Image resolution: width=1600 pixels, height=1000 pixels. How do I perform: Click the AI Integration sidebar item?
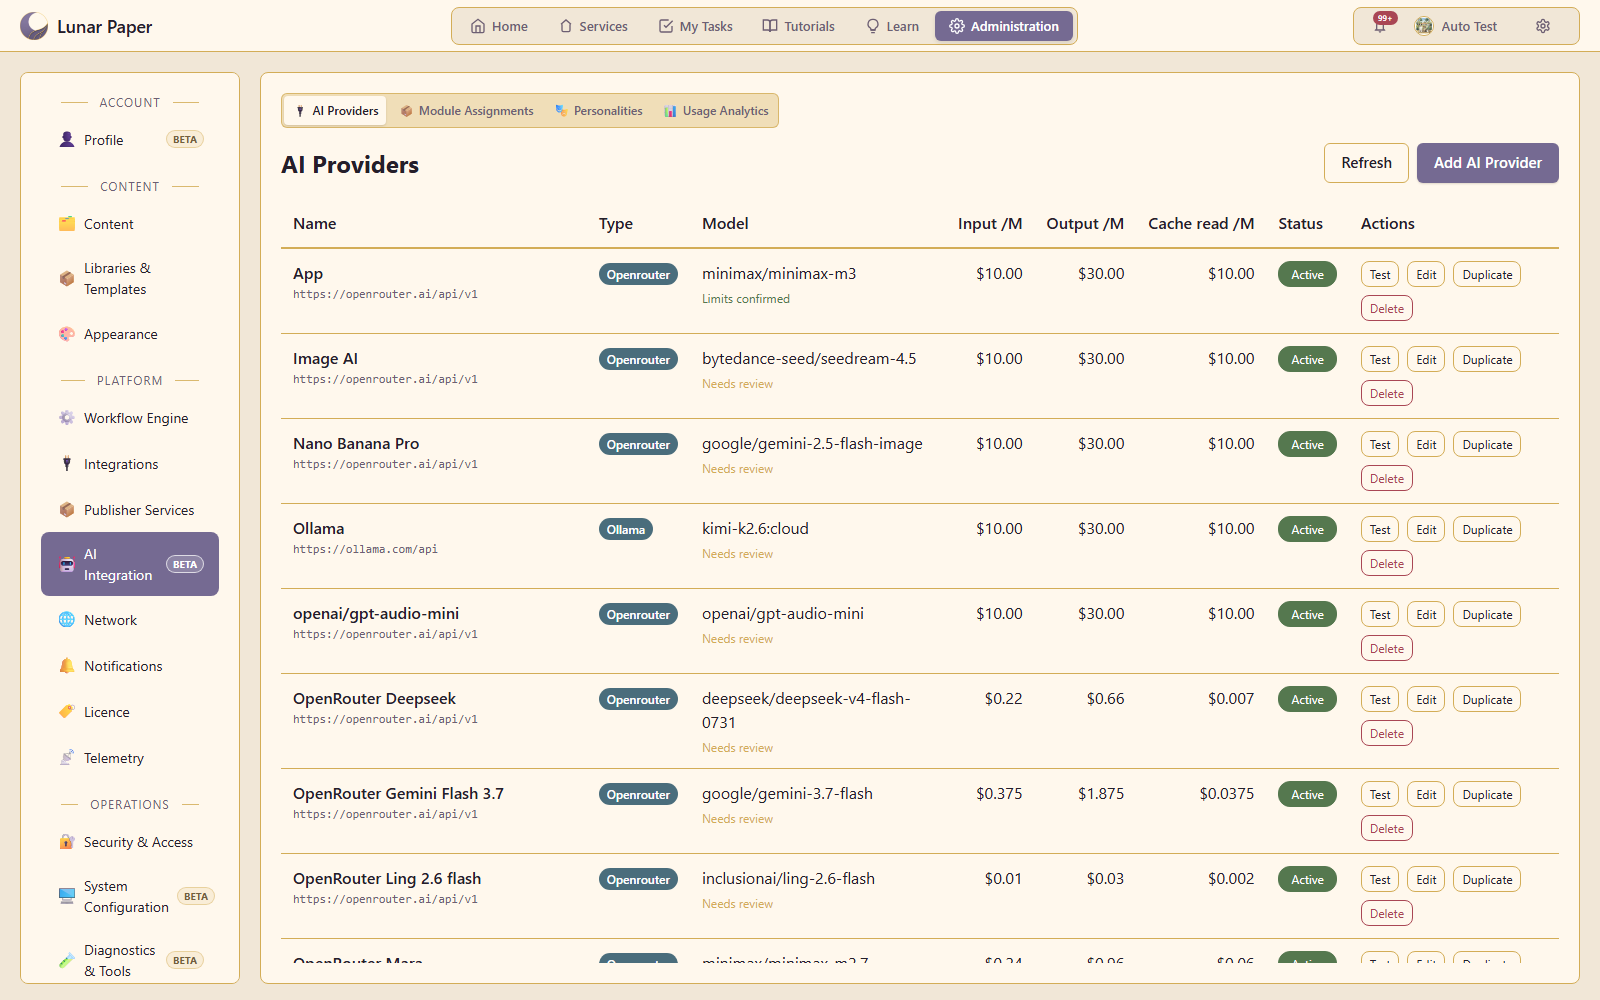(130, 564)
